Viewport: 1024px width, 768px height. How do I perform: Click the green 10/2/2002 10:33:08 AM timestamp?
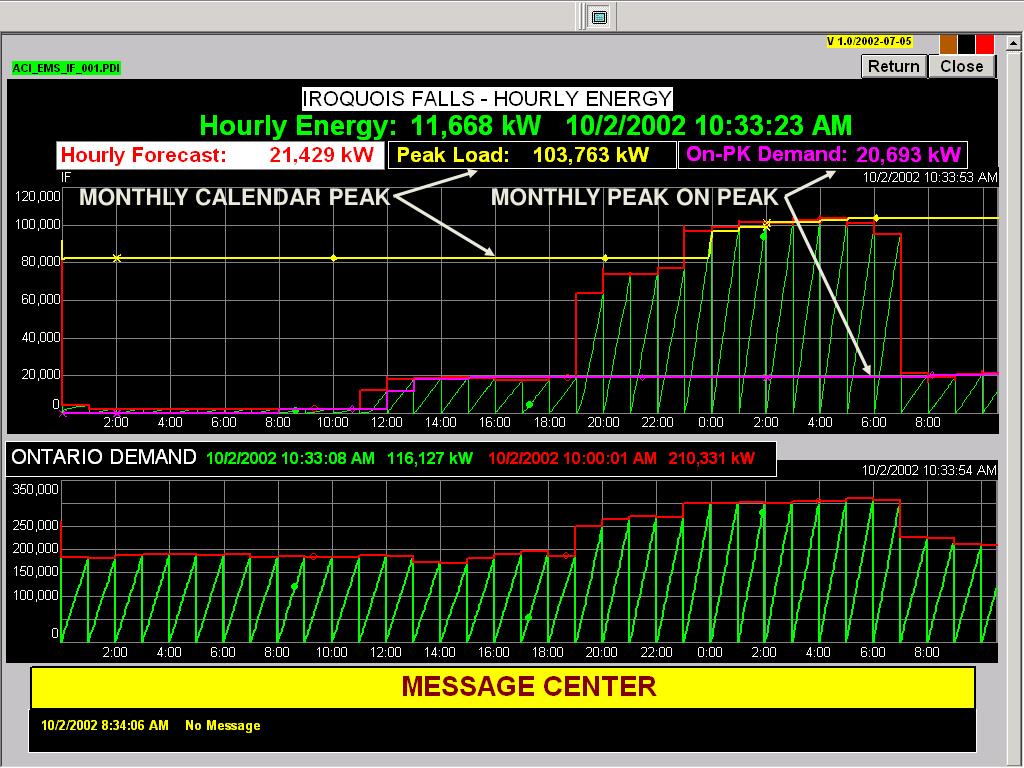pyautogui.click(x=291, y=458)
